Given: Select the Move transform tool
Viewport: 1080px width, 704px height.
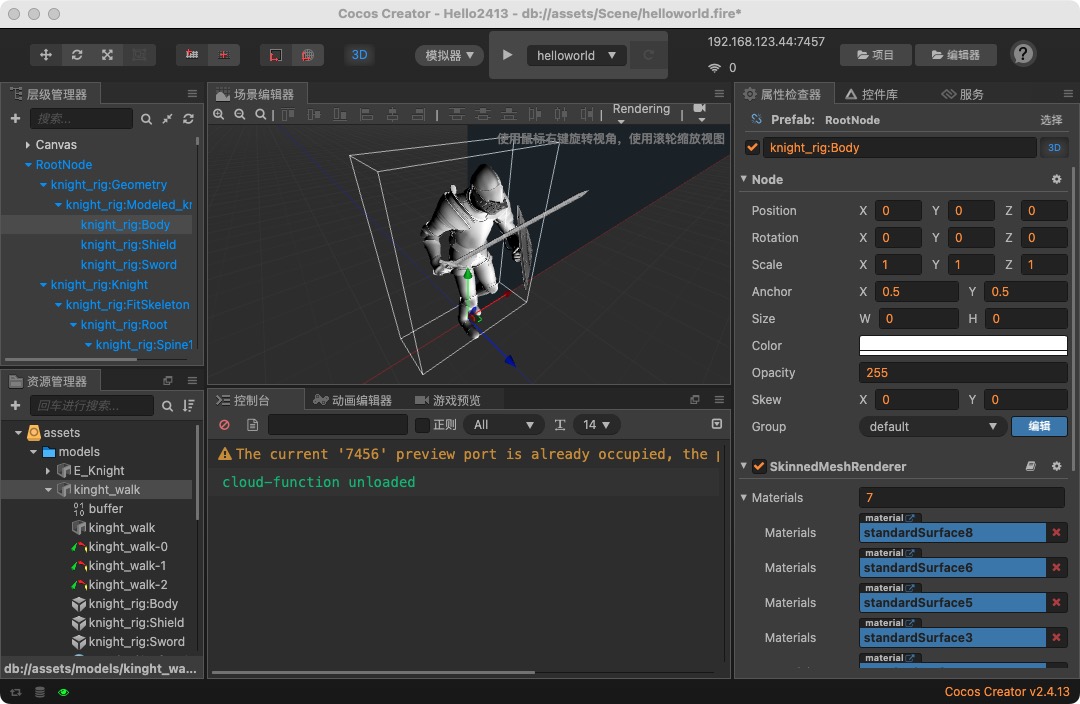Looking at the screenshot, I should pos(46,55).
